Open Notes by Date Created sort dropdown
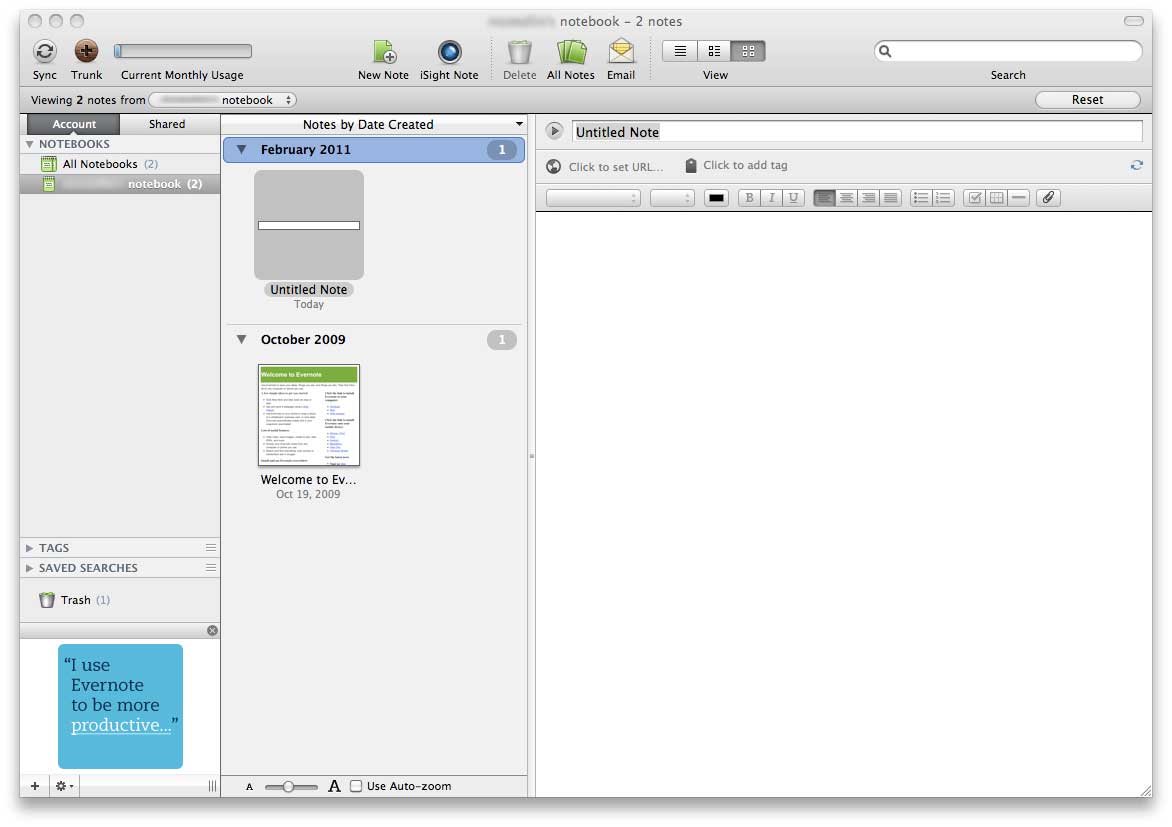1172x827 pixels. click(374, 124)
